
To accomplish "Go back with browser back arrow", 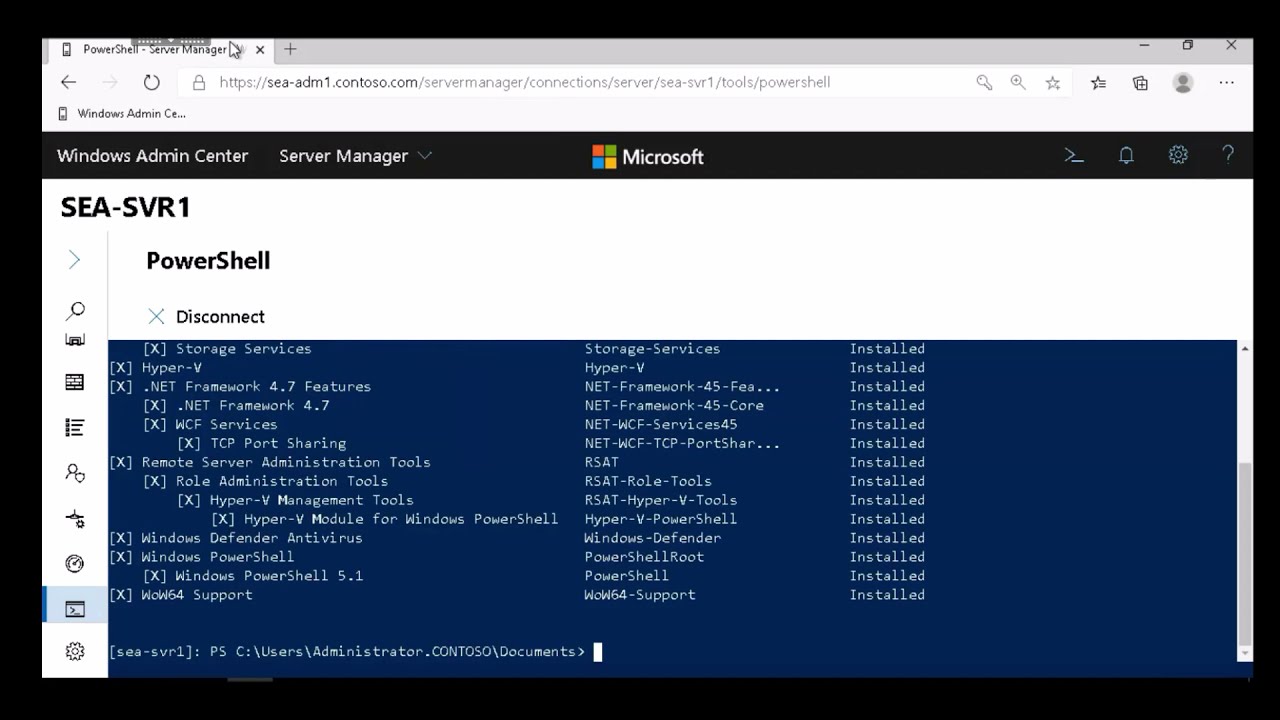I will (x=68, y=83).
